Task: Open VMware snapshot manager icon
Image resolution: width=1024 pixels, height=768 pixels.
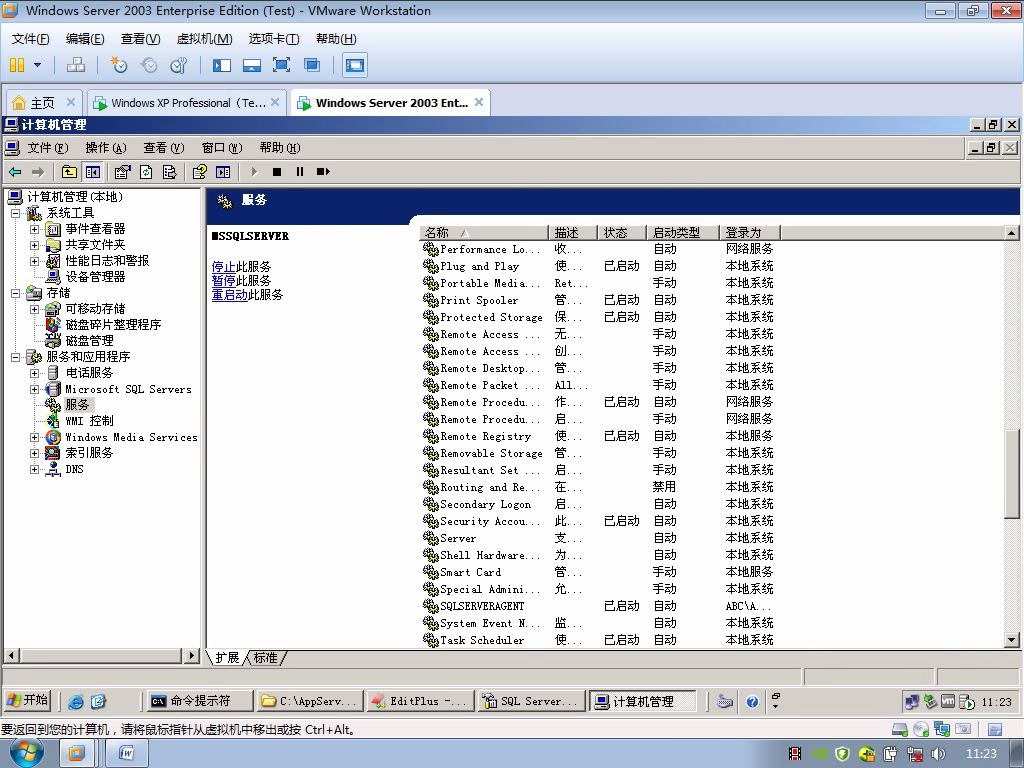Action: [x=178, y=65]
